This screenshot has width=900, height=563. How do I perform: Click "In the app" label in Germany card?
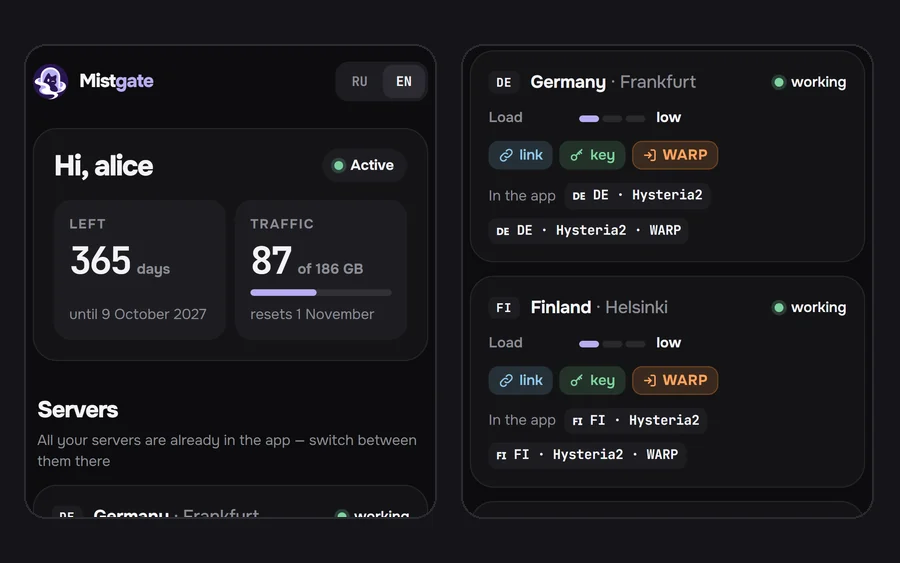(x=522, y=196)
